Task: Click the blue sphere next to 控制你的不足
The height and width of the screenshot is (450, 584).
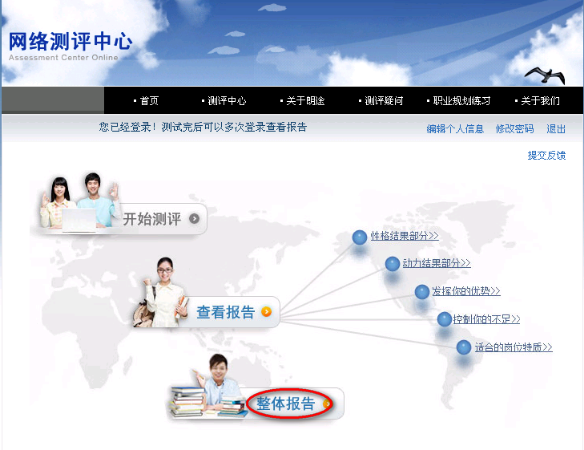Action: click(444, 319)
